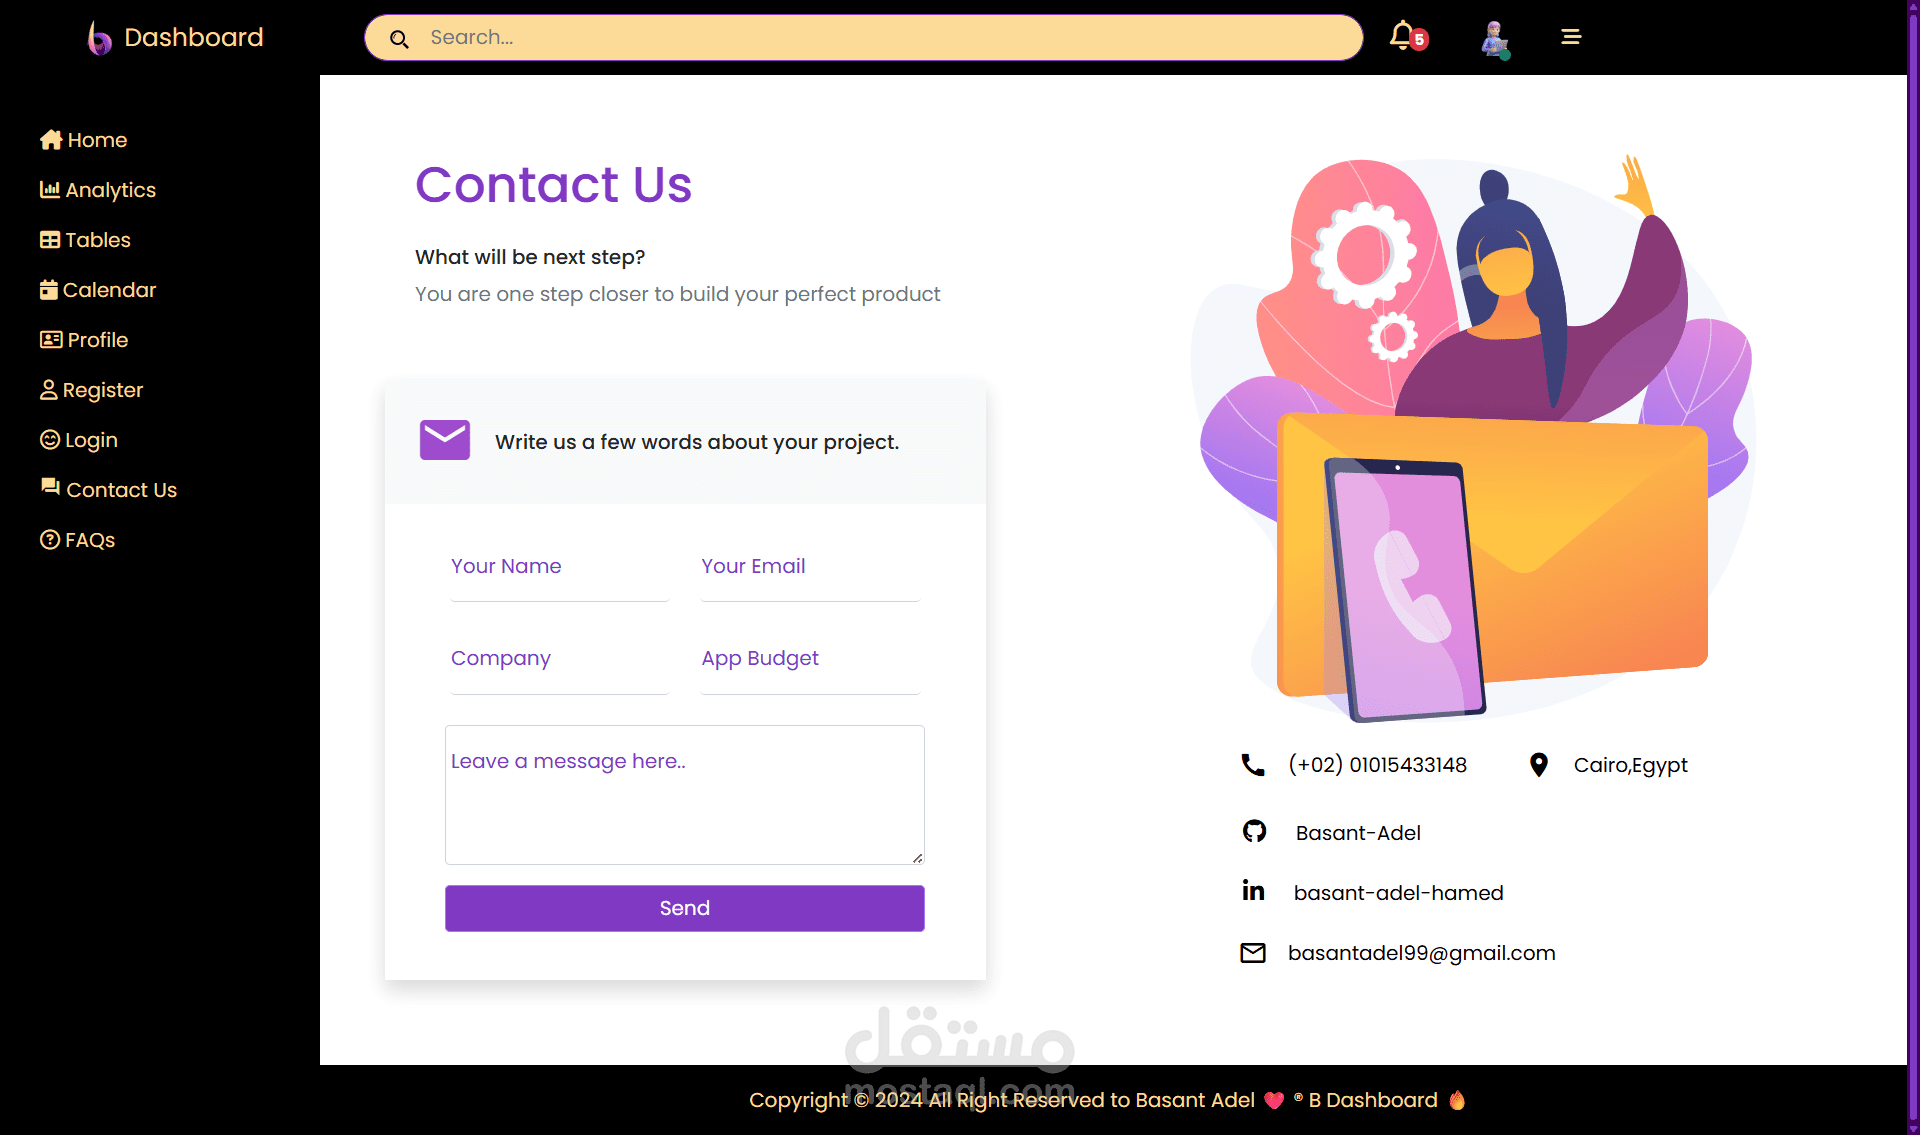Click the LinkedIn icon beside basant-adel-hamed
The image size is (1920, 1135).
(1253, 890)
